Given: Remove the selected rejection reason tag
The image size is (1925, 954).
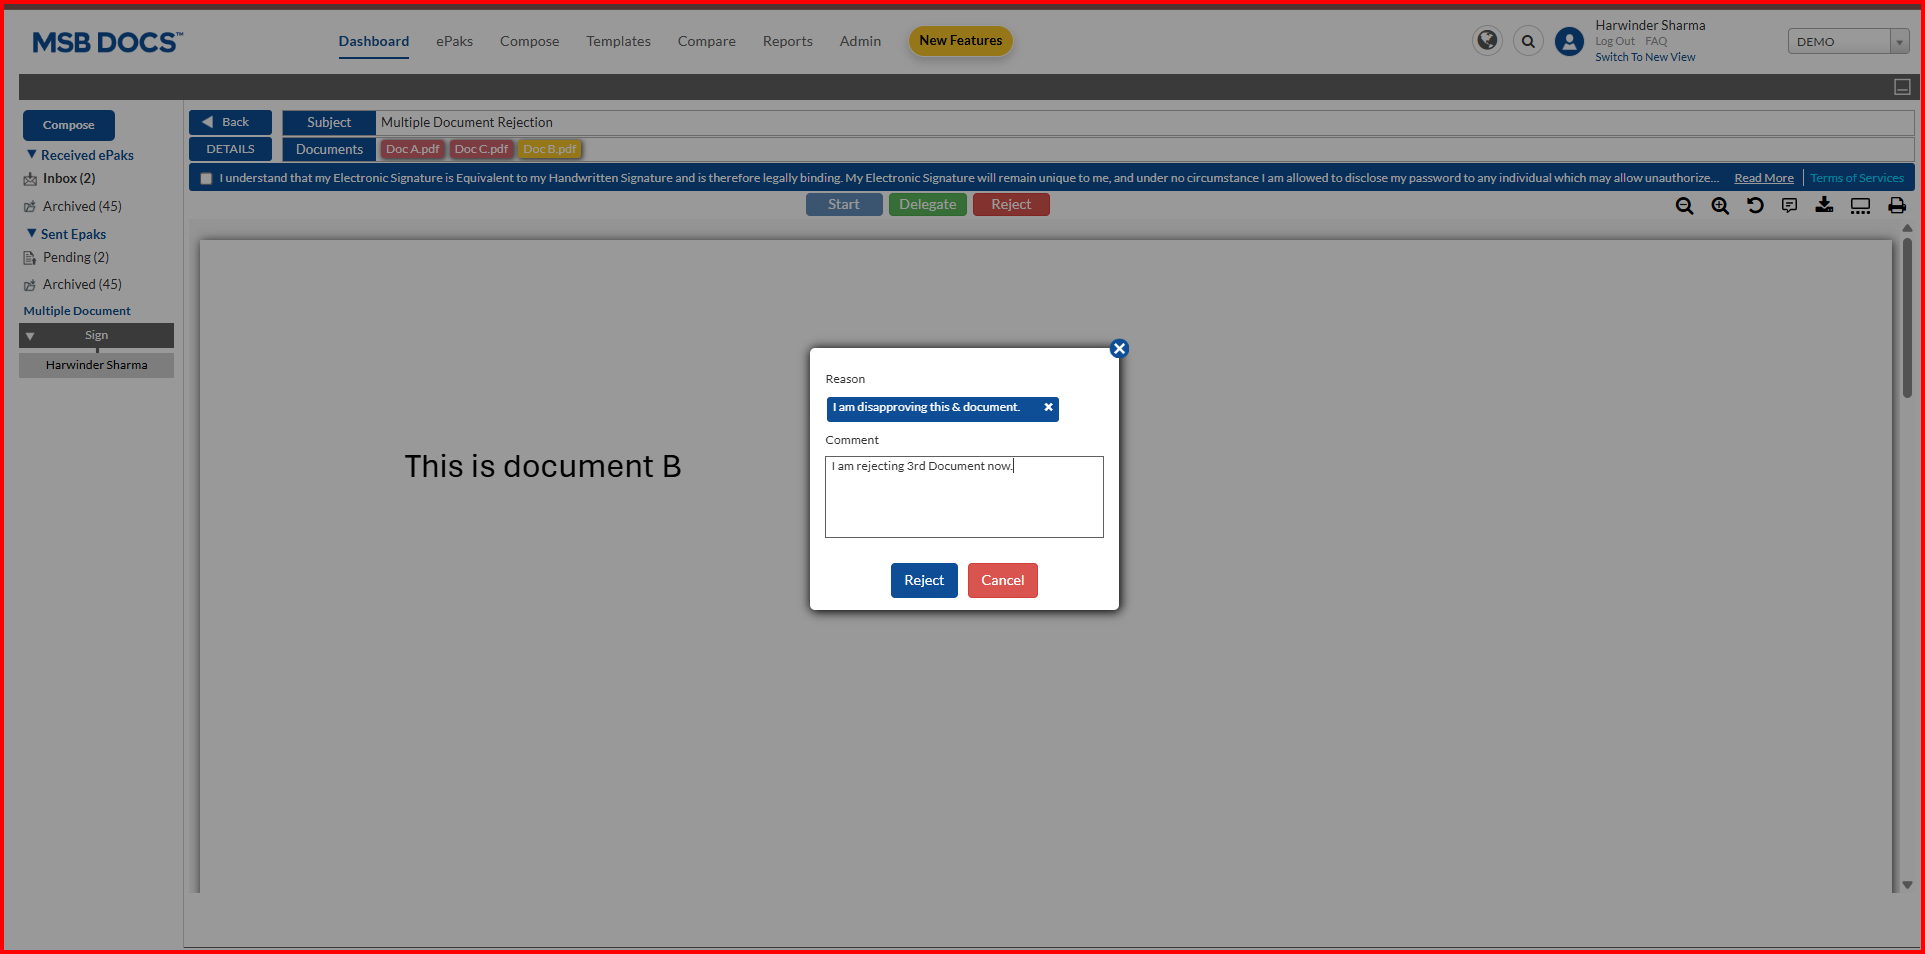Looking at the screenshot, I should pos(1048,408).
